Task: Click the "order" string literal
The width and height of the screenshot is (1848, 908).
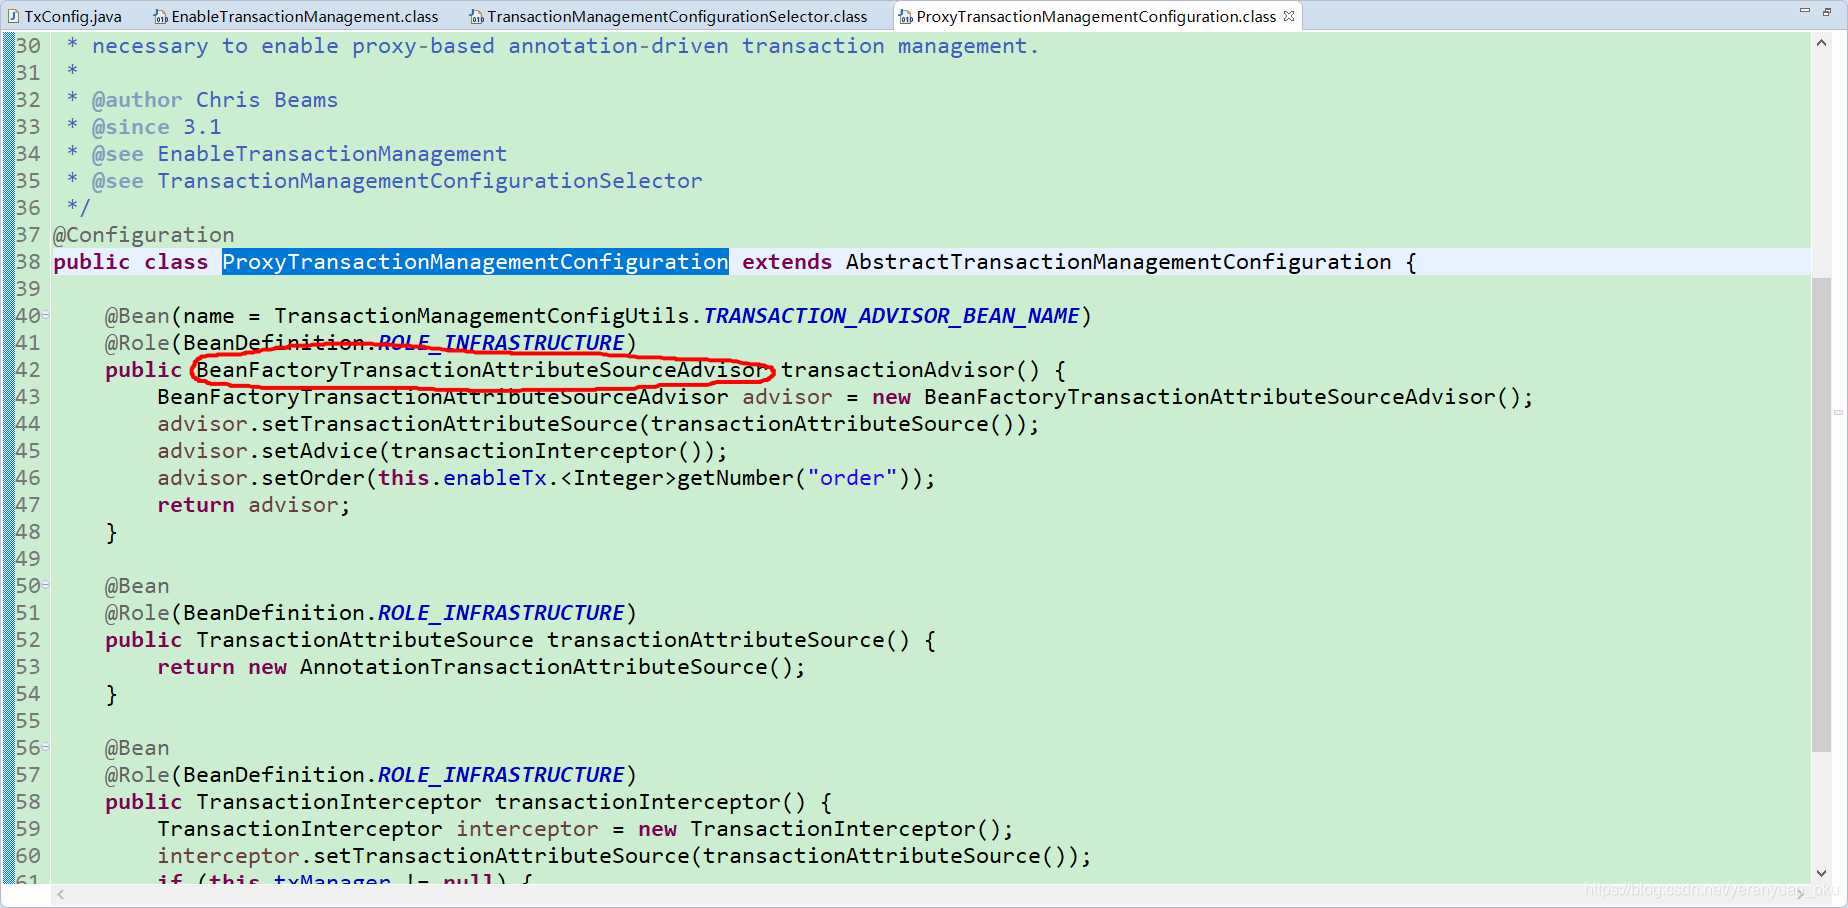Action: [x=852, y=478]
